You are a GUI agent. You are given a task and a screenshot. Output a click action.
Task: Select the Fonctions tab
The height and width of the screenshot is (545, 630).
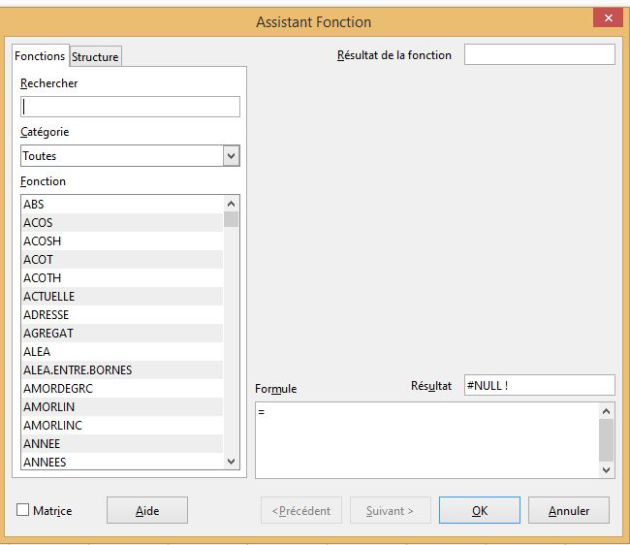tap(40, 56)
